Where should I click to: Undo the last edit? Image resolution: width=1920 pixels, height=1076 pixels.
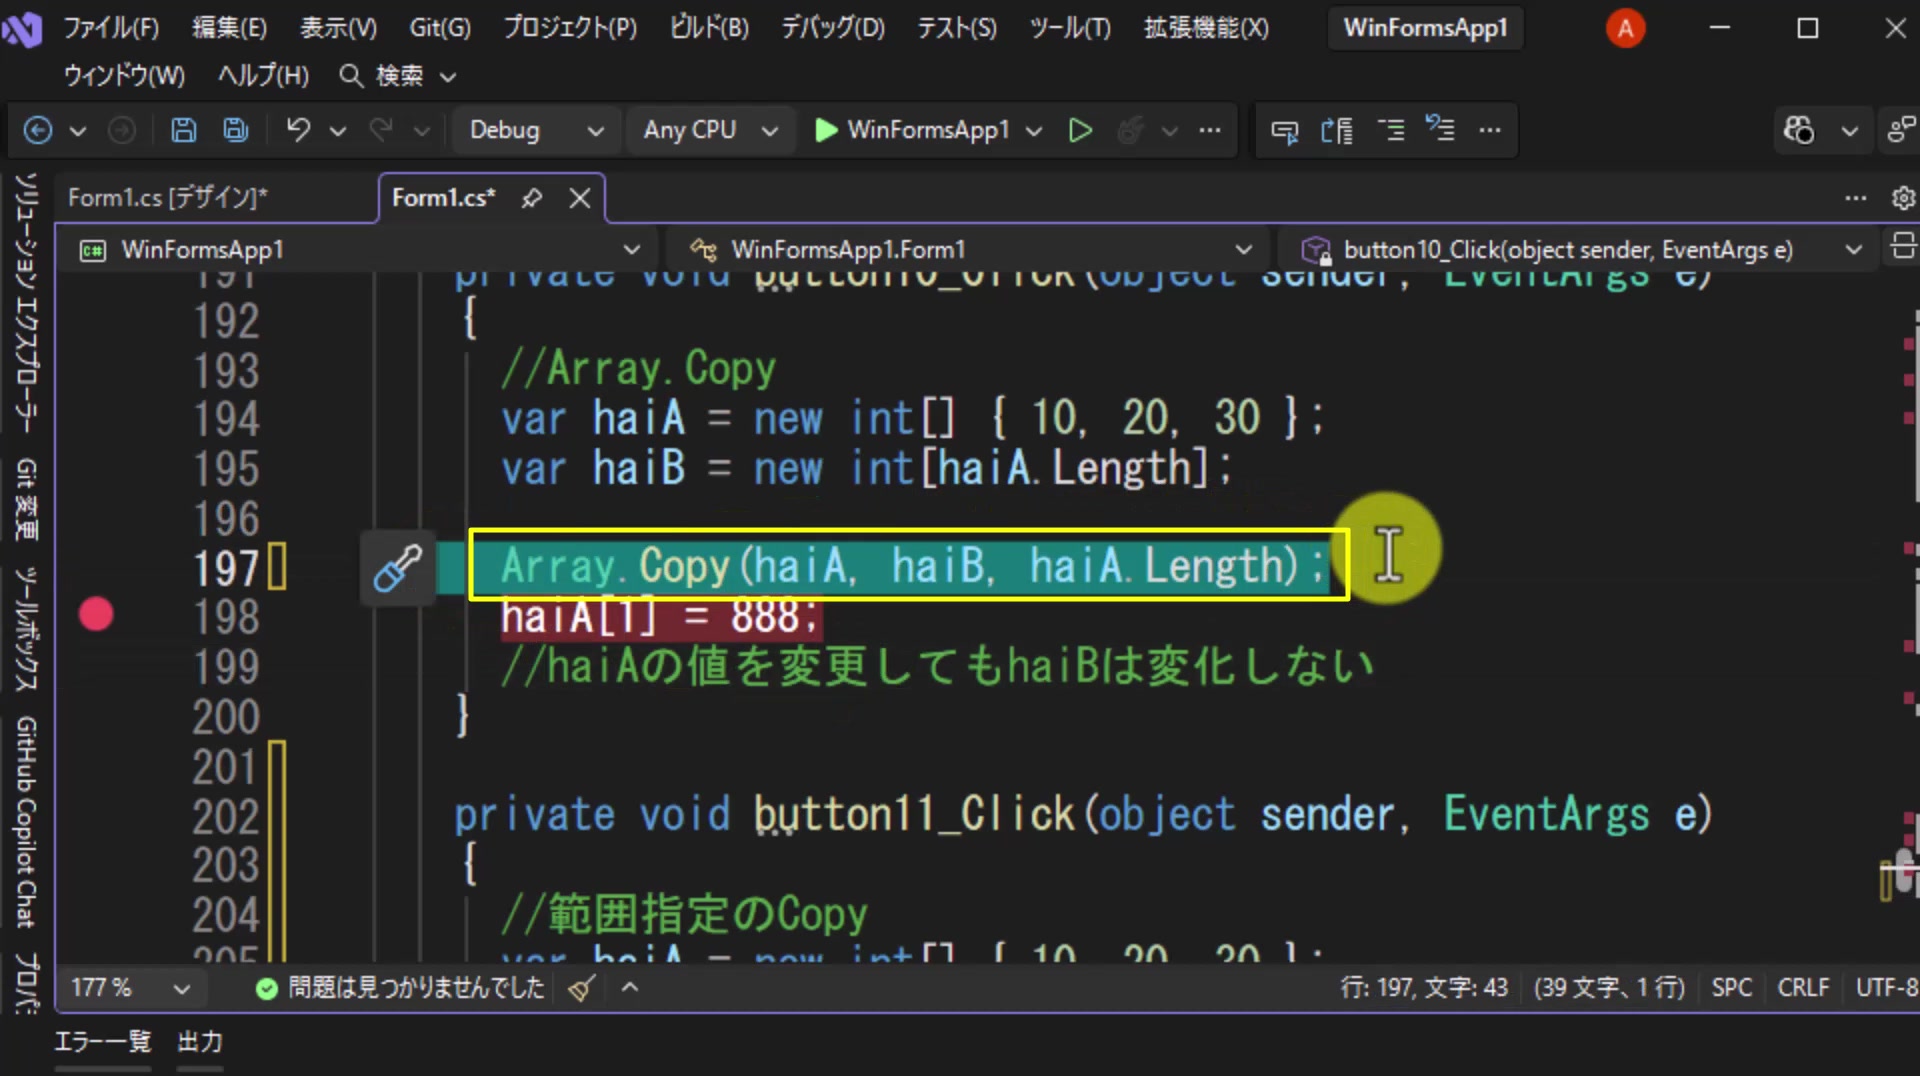(x=298, y=130)
